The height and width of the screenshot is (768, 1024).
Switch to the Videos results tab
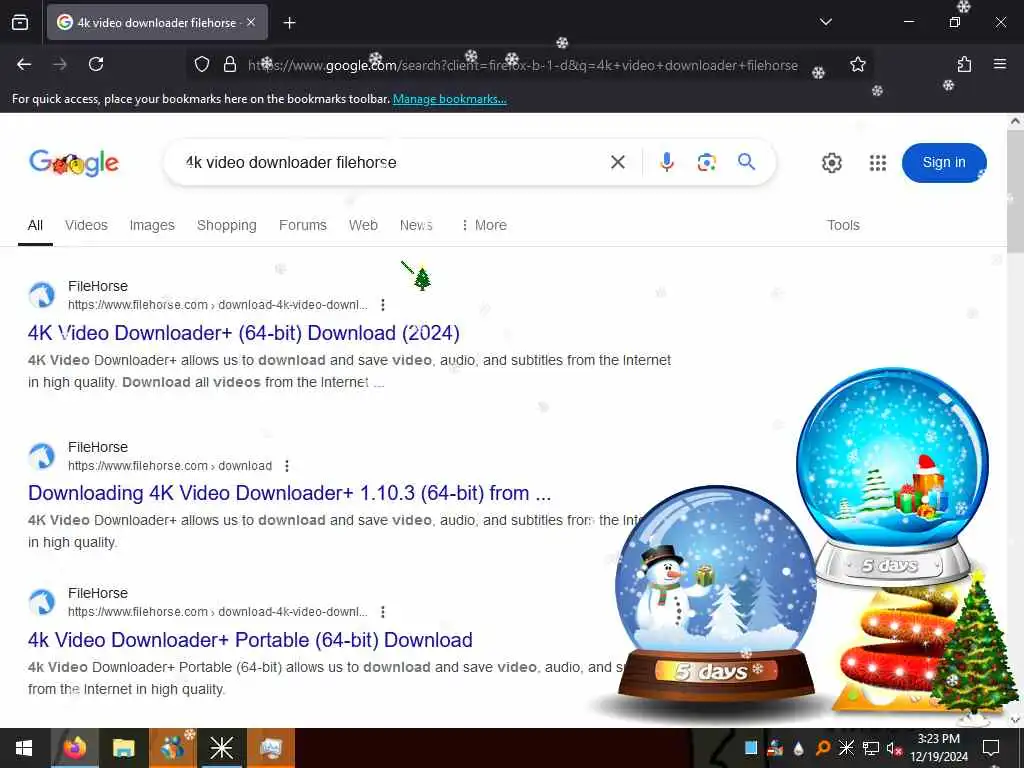86,225
